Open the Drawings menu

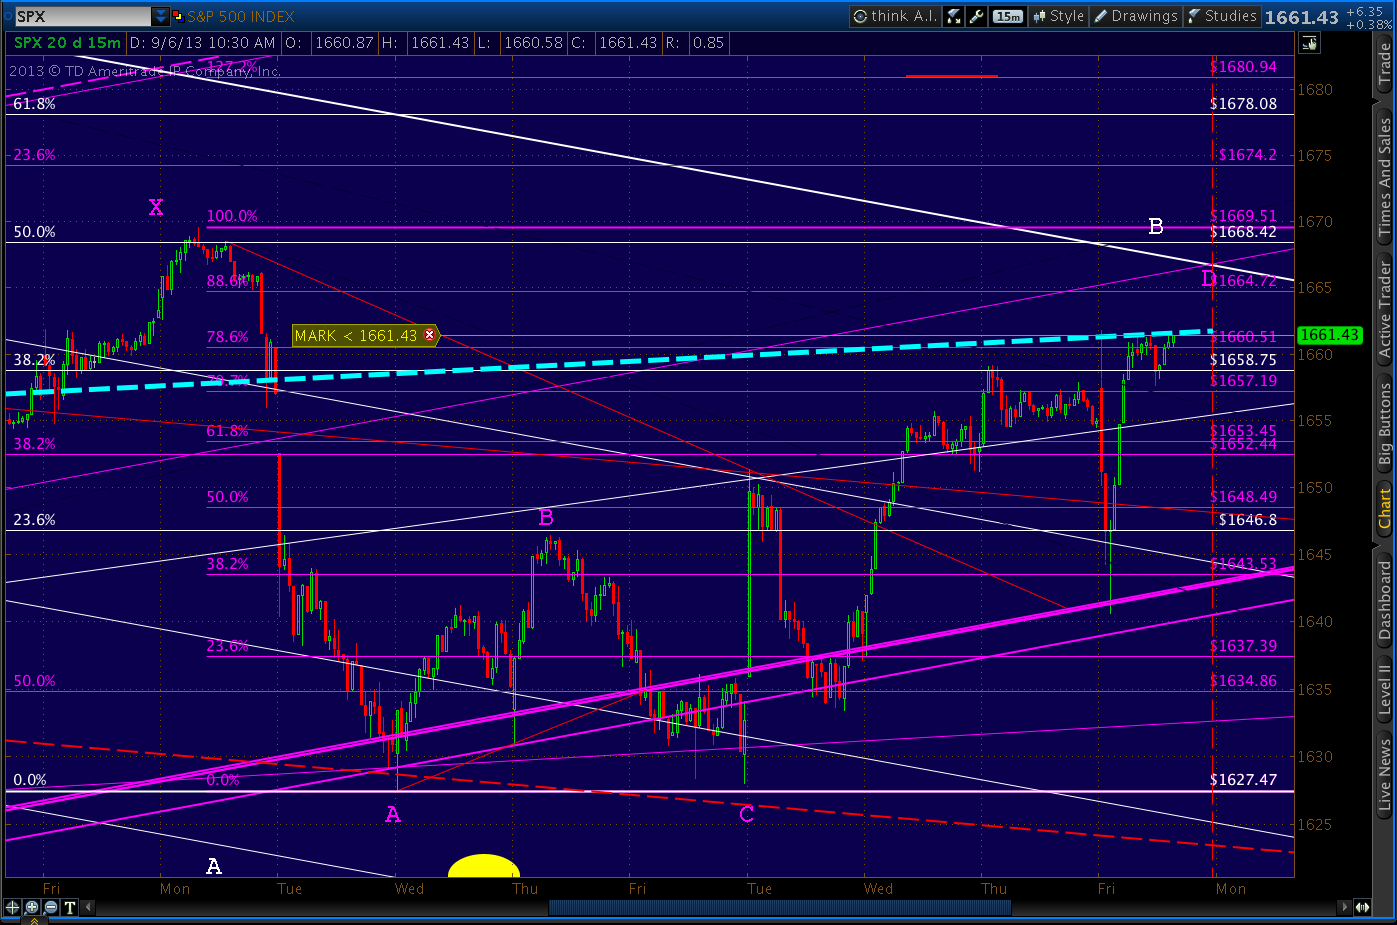1135,16
